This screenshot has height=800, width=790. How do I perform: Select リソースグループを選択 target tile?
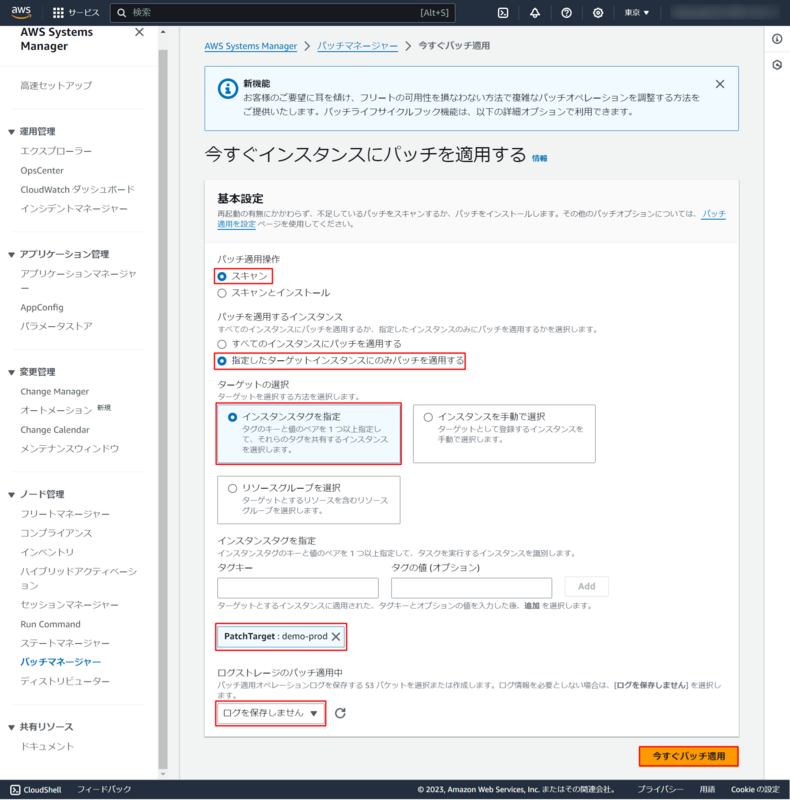tap(309, 500)
